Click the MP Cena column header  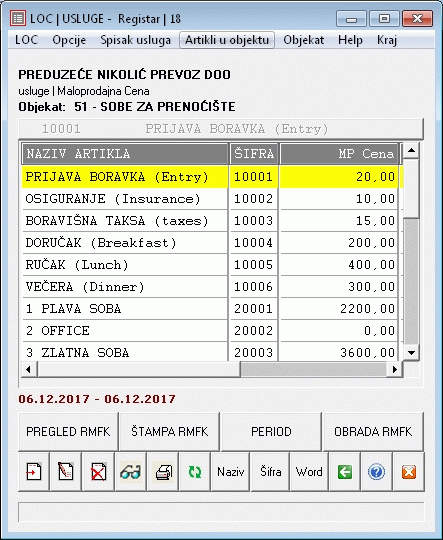(x=339, y=154)
